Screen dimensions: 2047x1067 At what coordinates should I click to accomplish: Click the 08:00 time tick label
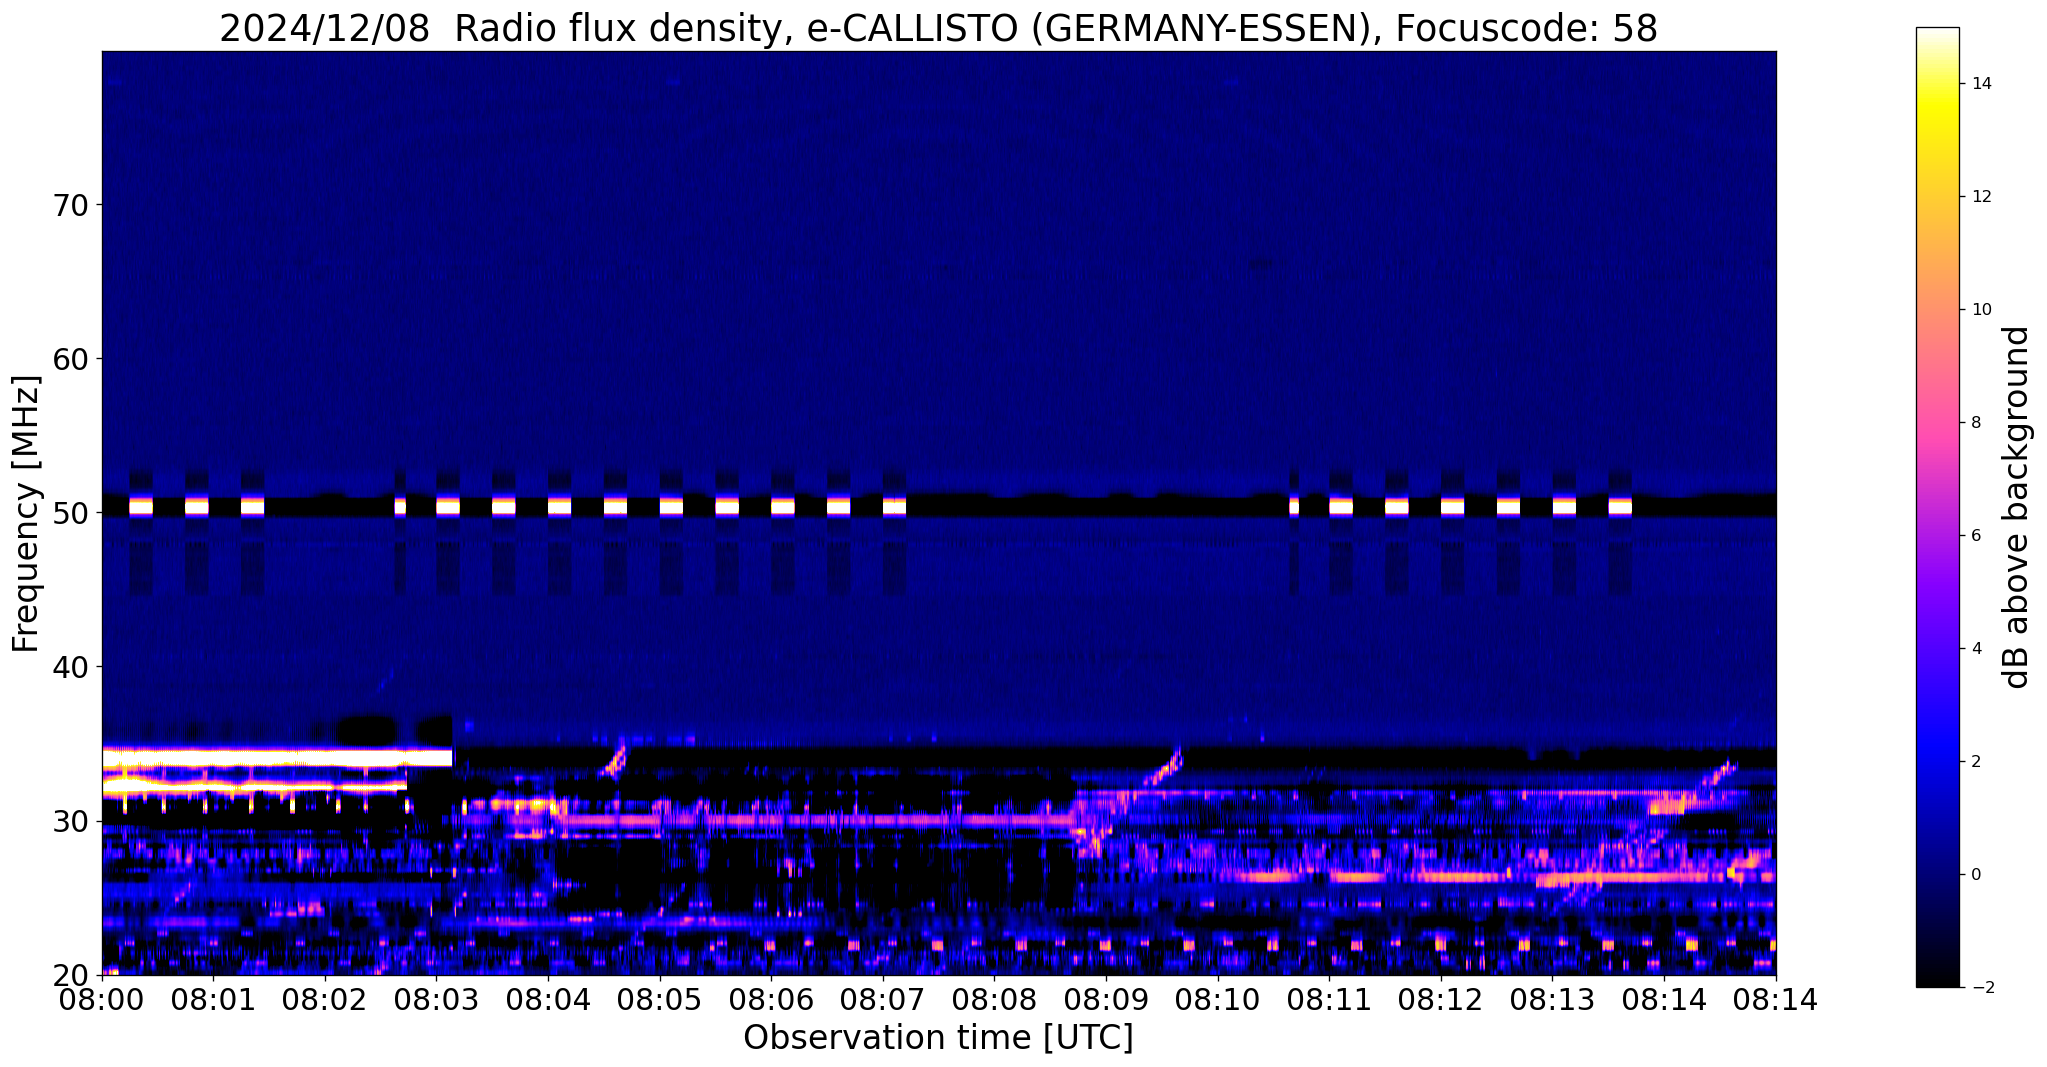pos(102,999)
